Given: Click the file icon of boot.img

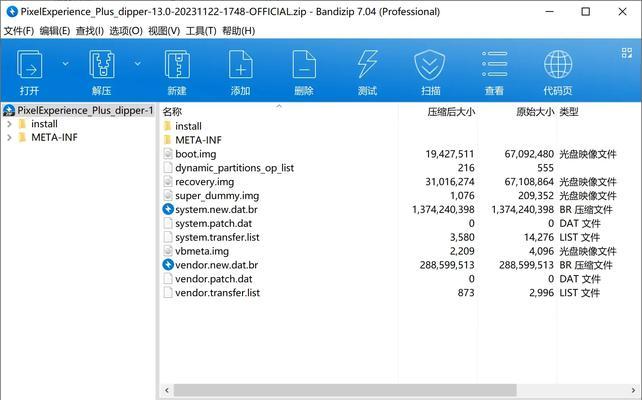Looking at the screenshot, I should click(168, 154).
